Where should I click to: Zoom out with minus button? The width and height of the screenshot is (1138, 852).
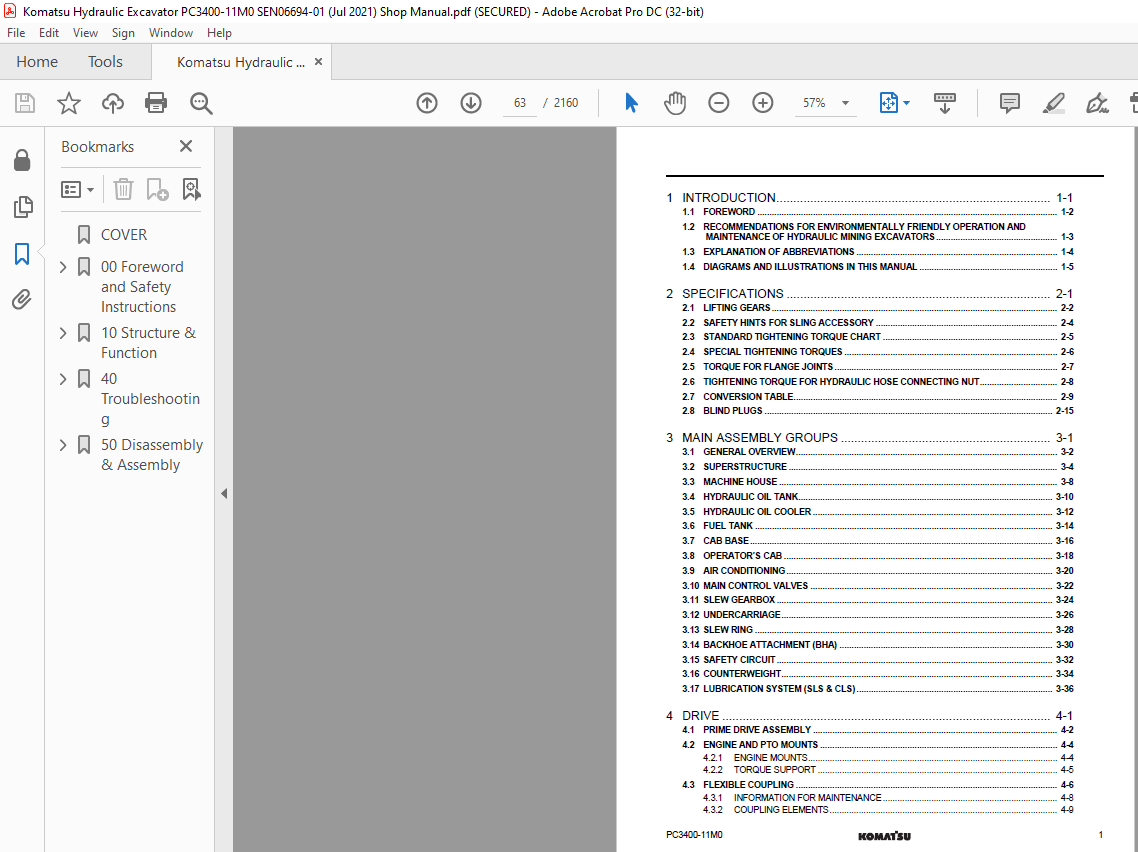tap(719, 103)
